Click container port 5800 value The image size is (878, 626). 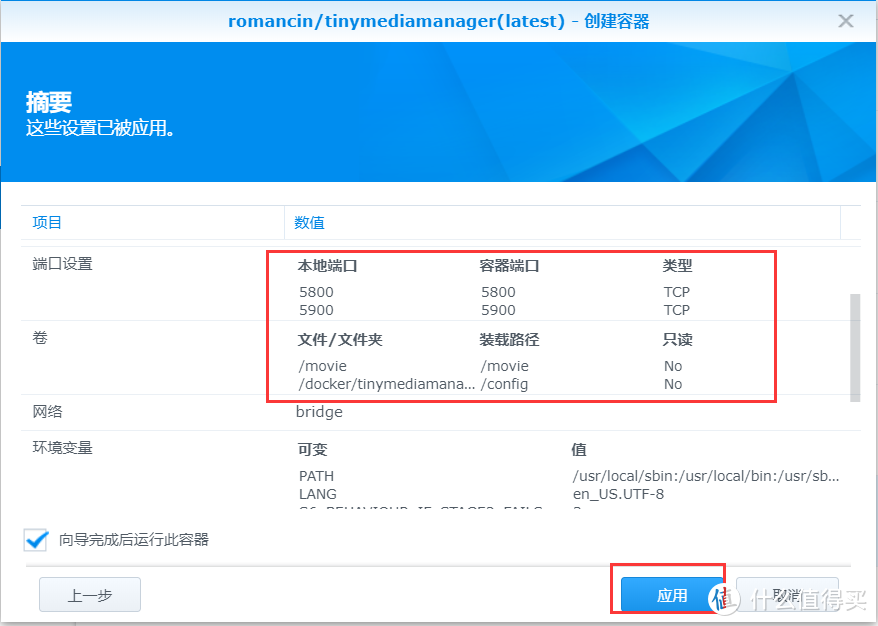coord(498,292)
